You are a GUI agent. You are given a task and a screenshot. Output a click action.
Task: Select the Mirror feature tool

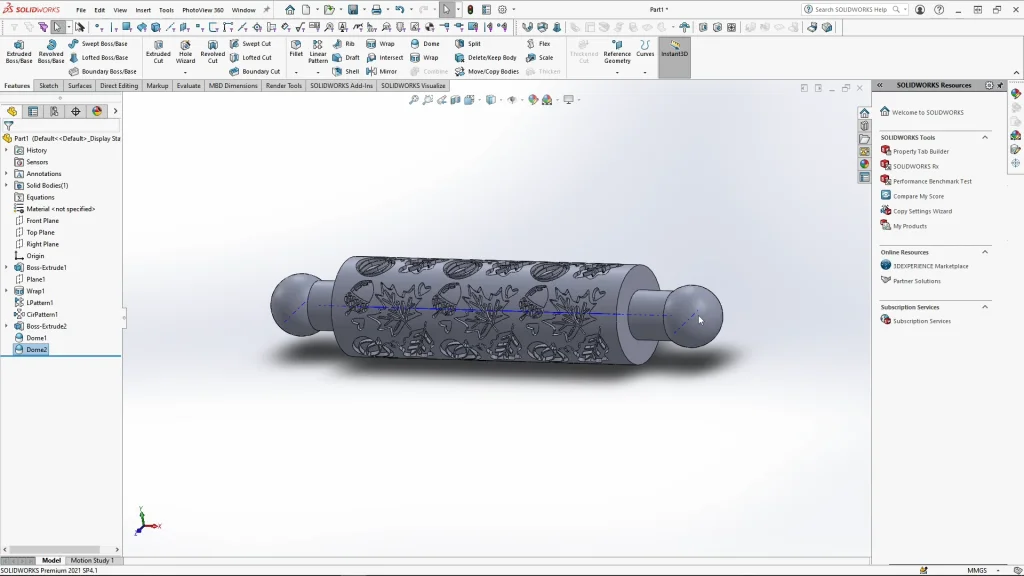point(382,72)
